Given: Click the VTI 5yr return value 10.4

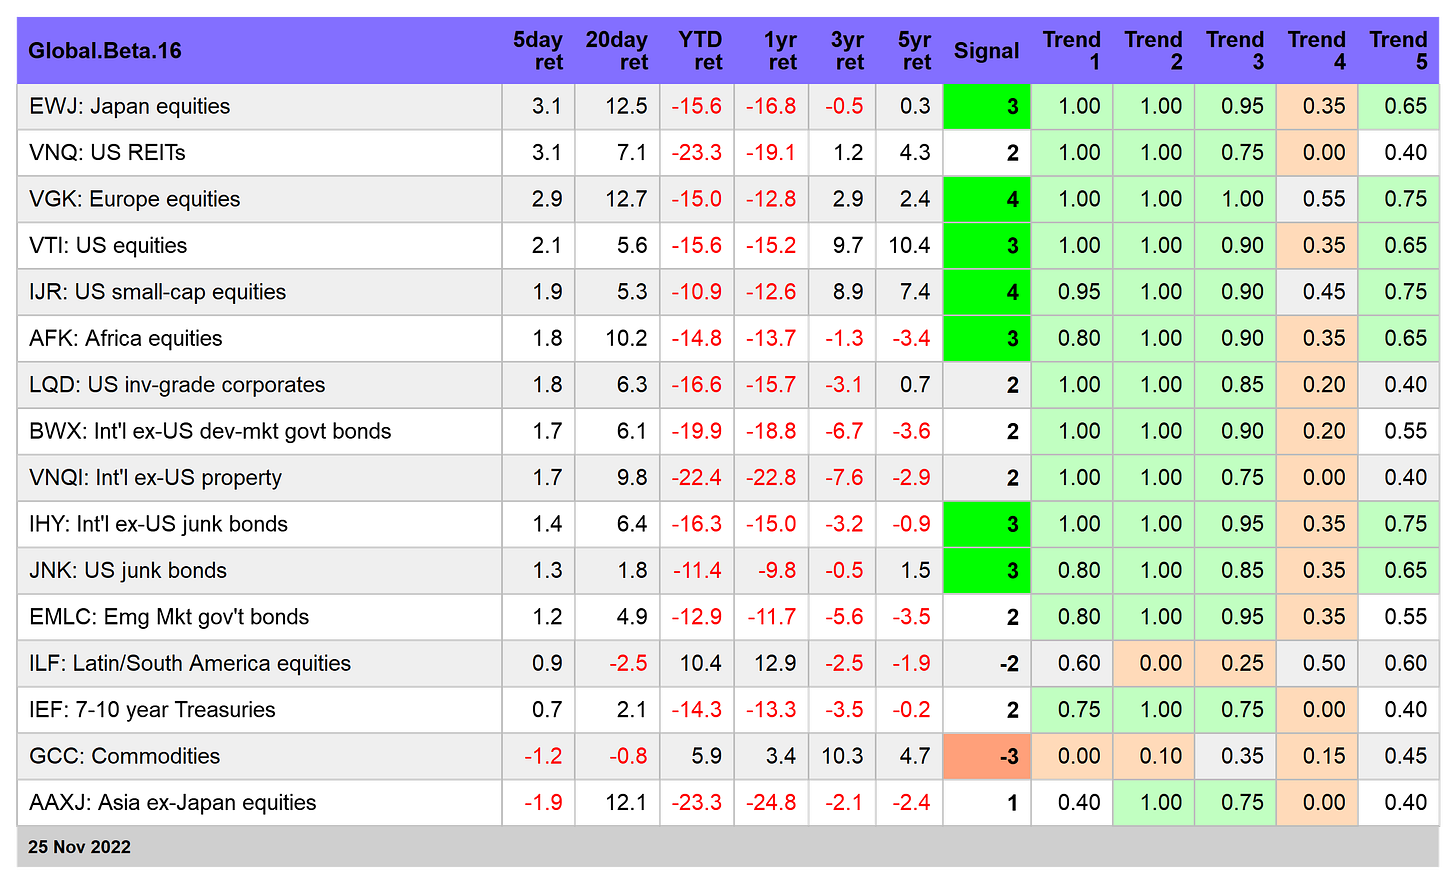Looking at the screenshot, I should 909,245.
